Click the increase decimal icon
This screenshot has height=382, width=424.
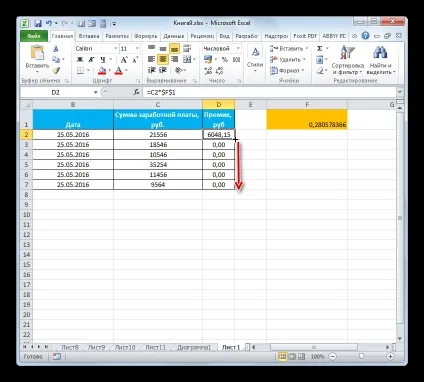208,71
